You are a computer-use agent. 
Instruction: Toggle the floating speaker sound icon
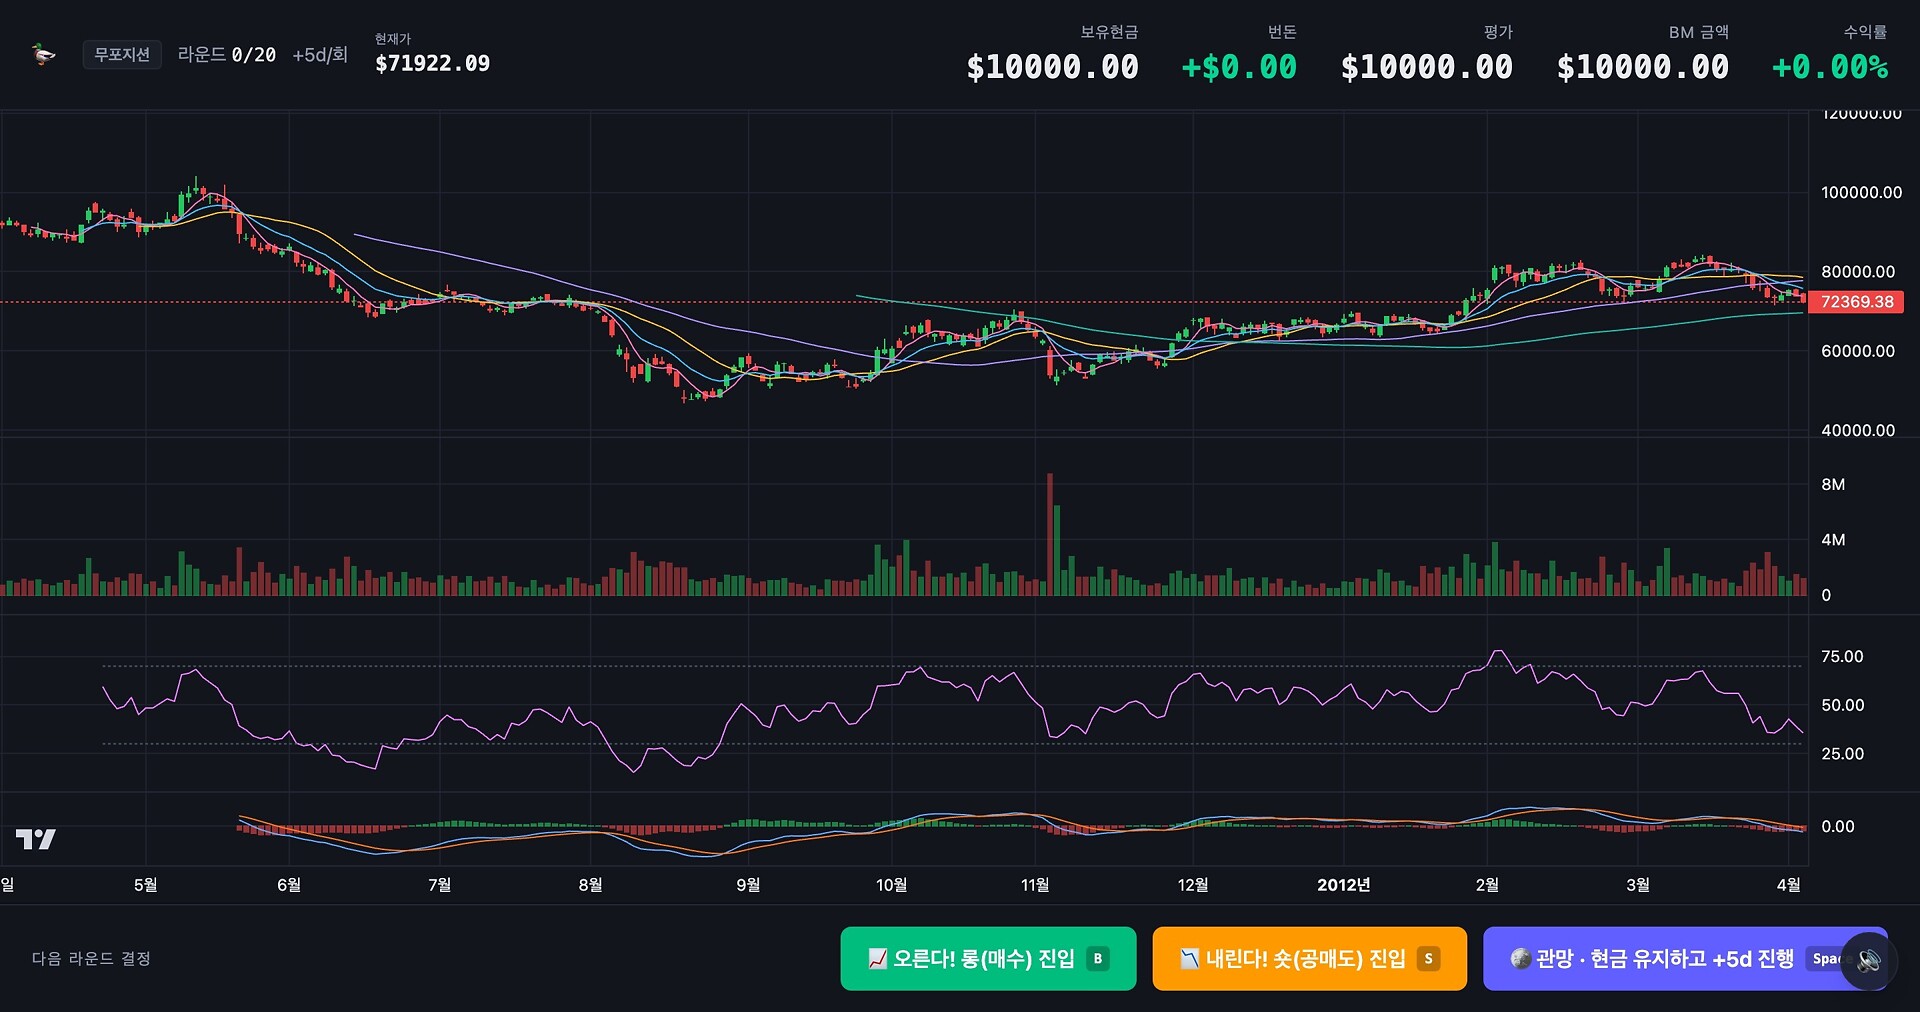(1868, 961)
